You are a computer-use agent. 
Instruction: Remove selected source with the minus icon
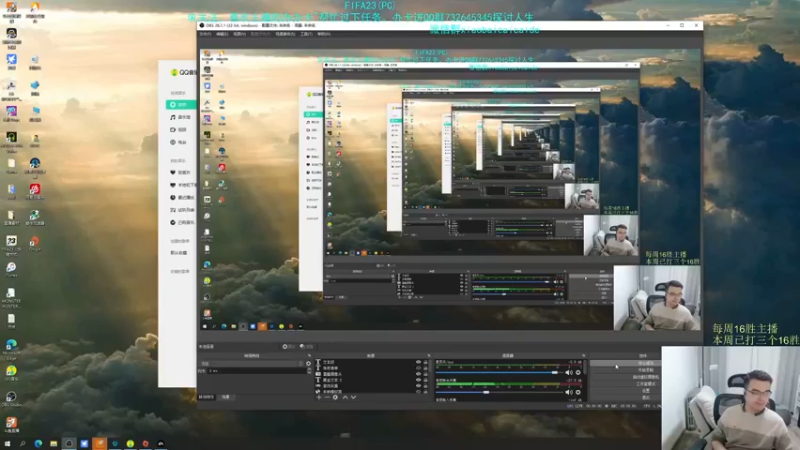click(327, 397)
